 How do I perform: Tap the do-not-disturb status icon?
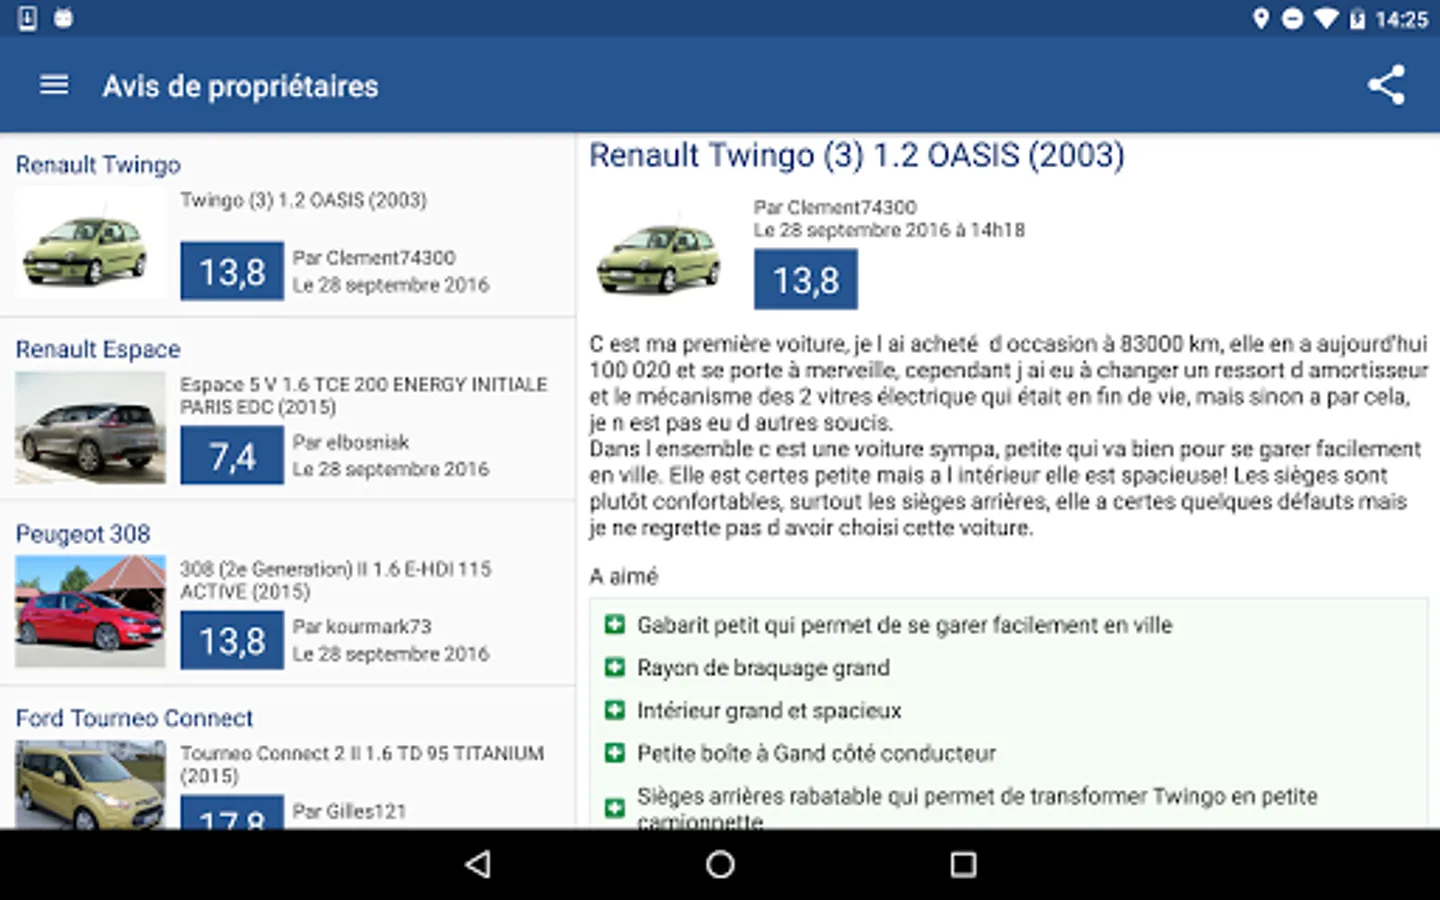[1293, 18]
